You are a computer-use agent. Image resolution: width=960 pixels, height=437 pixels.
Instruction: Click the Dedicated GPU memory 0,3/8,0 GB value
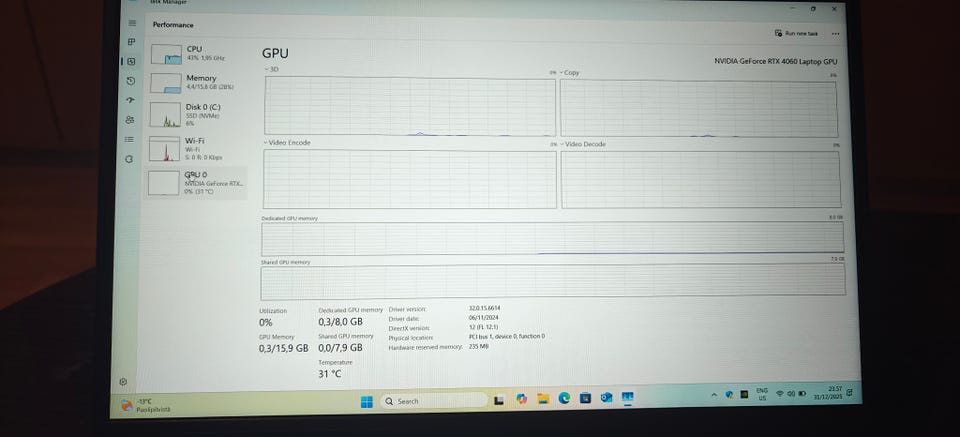(340, 322)
